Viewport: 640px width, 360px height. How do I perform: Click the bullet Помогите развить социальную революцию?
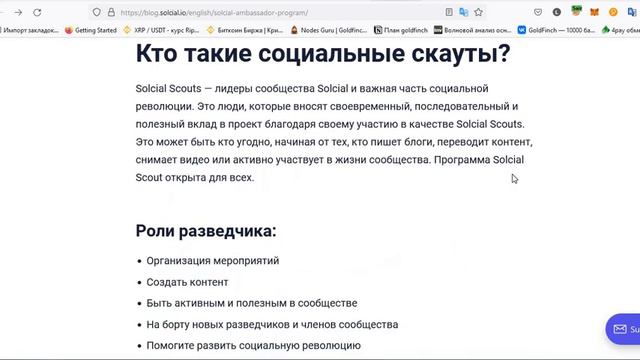253,346
